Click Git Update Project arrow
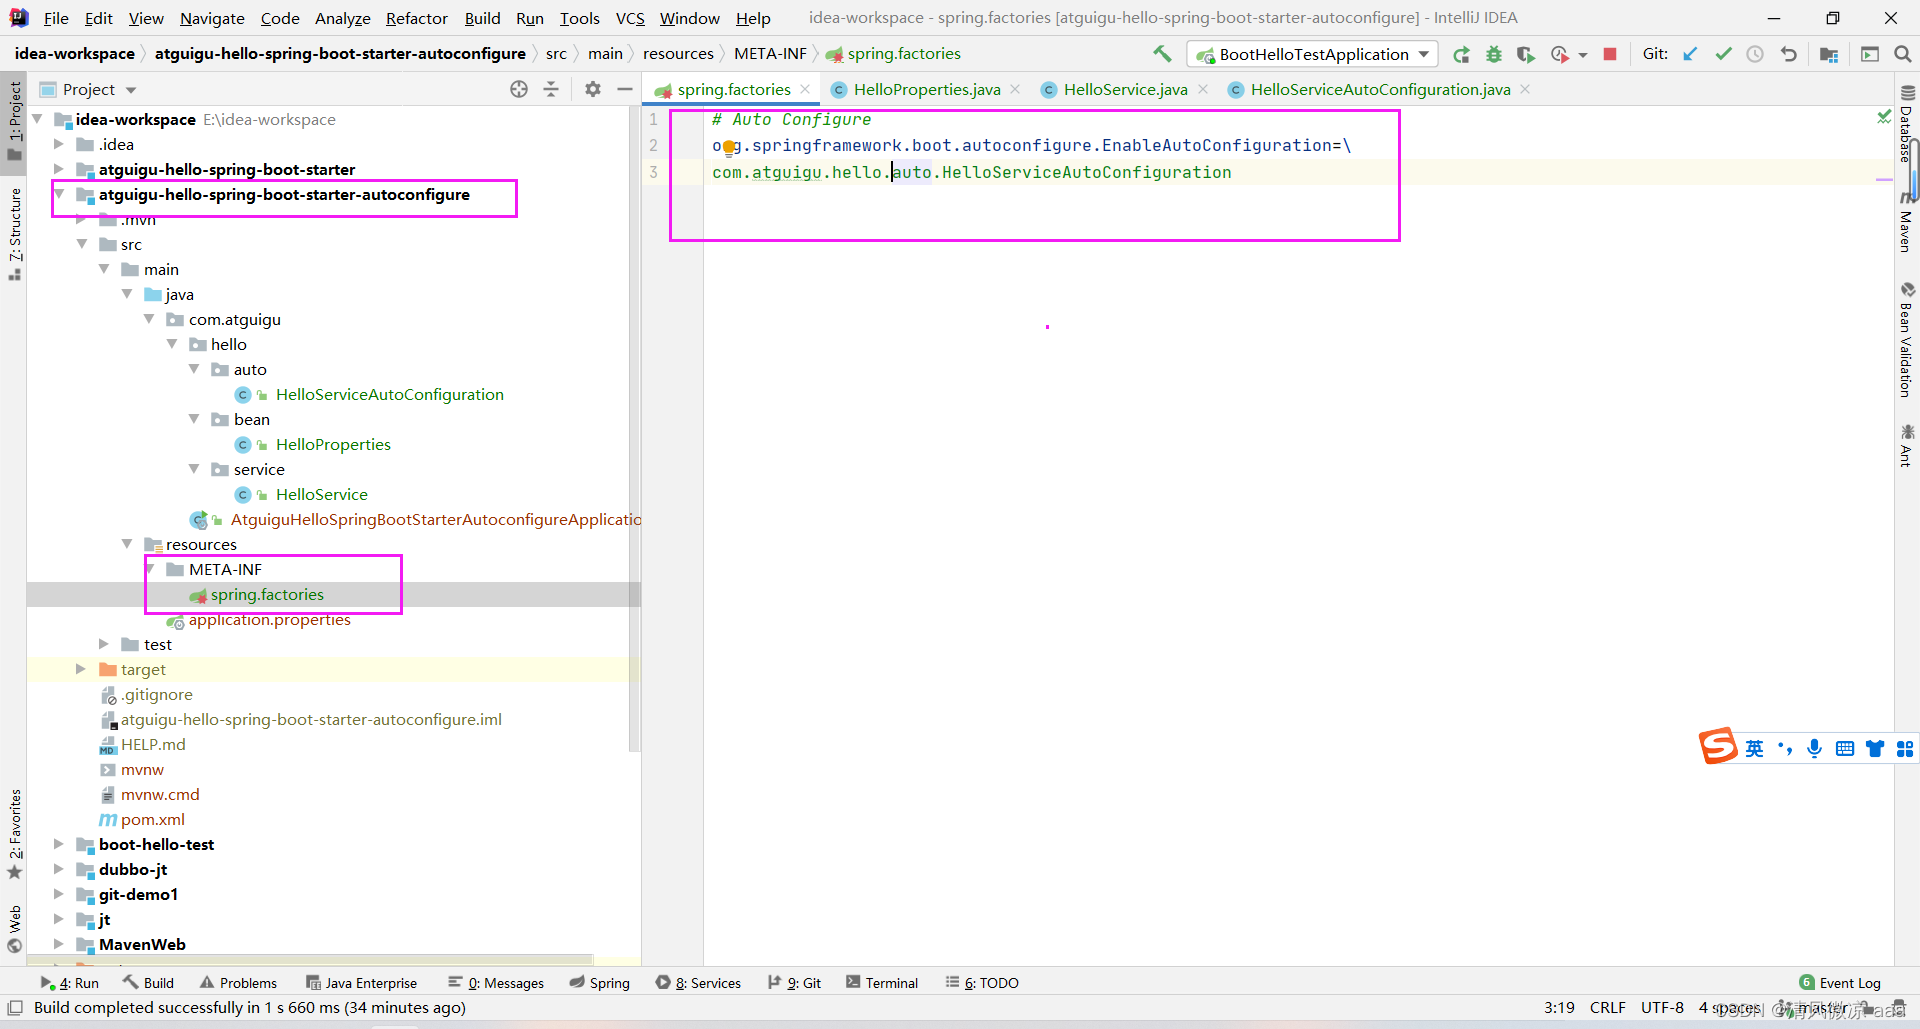Screen dimensions: 1920x1029 tap(1690, 54)
